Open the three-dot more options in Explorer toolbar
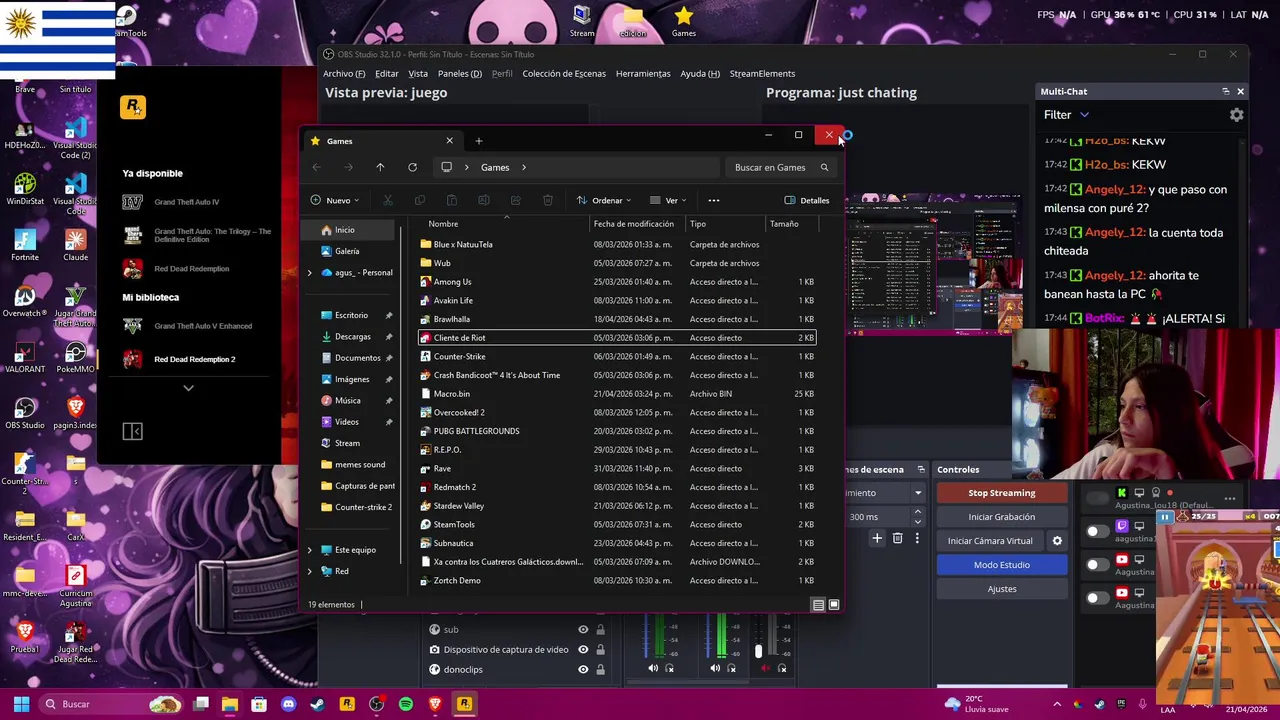 coord(713,200)
